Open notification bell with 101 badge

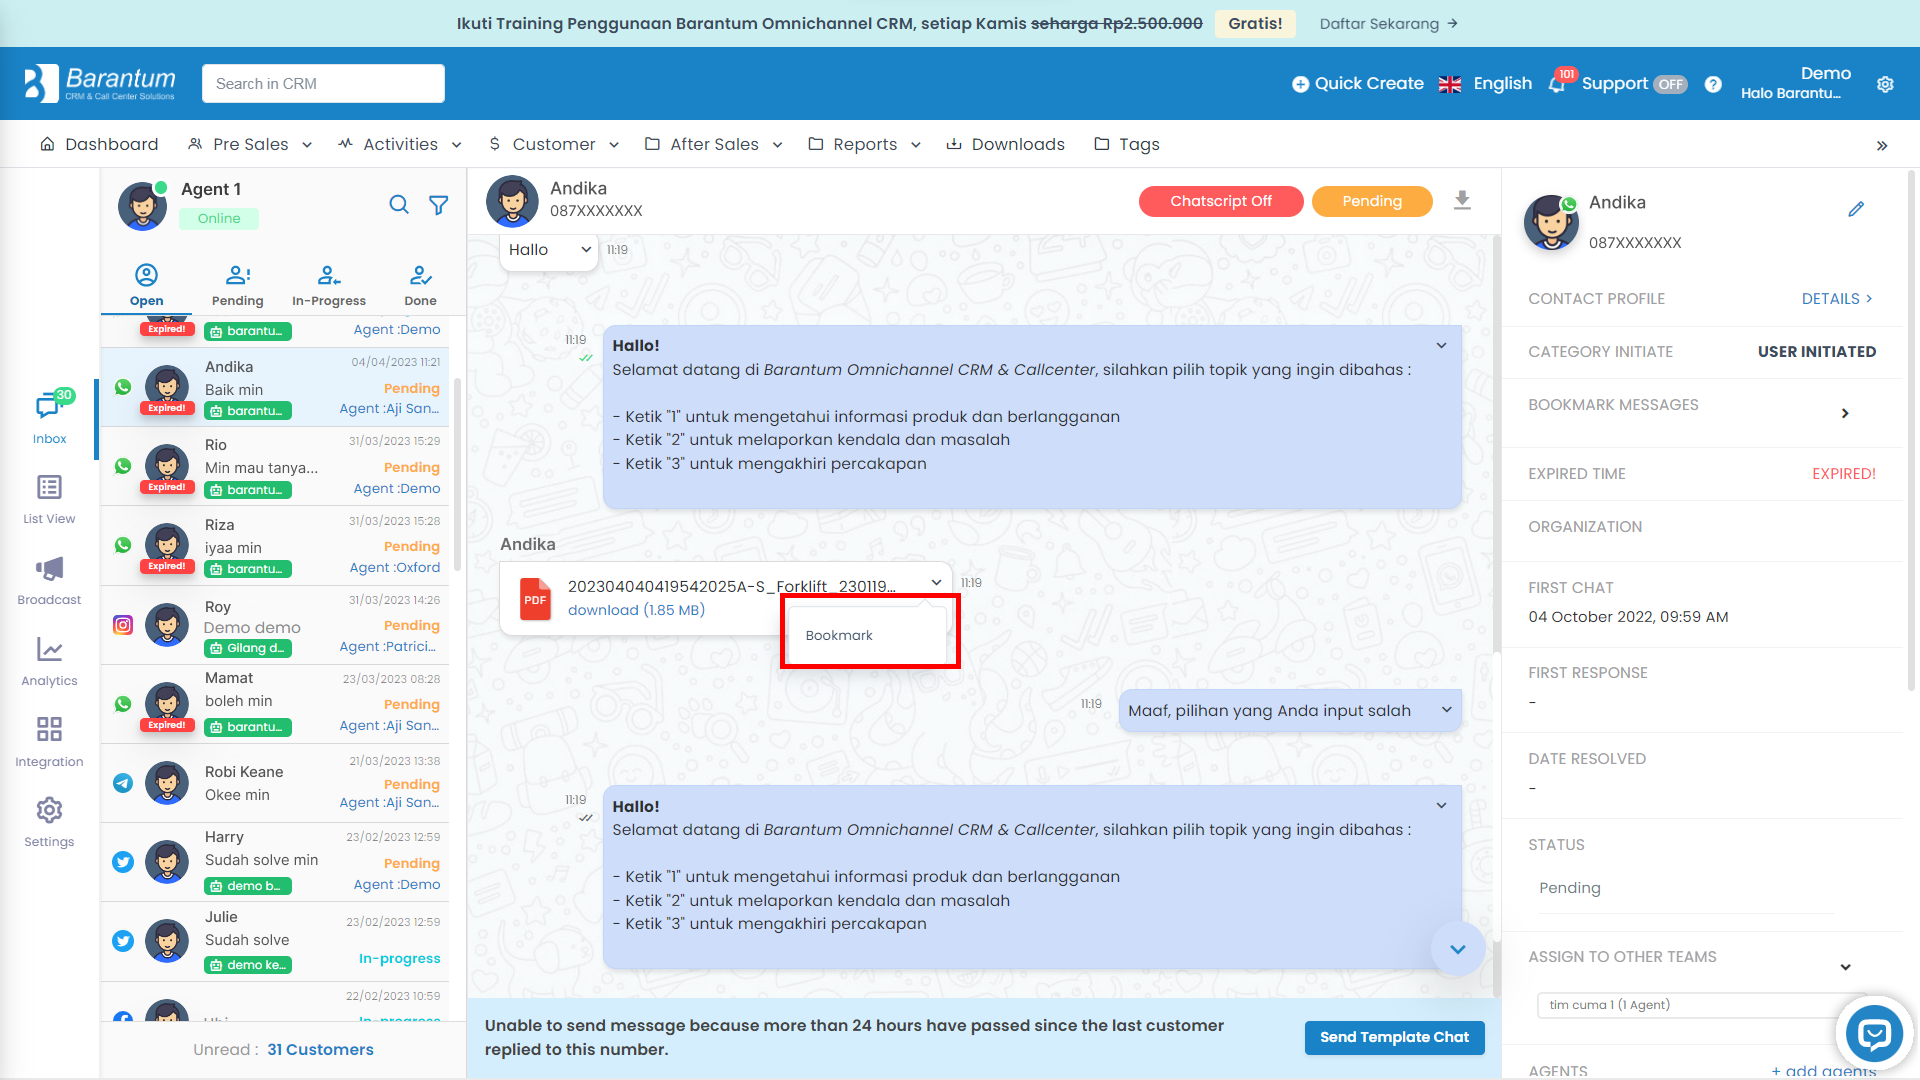point(1559,83)
